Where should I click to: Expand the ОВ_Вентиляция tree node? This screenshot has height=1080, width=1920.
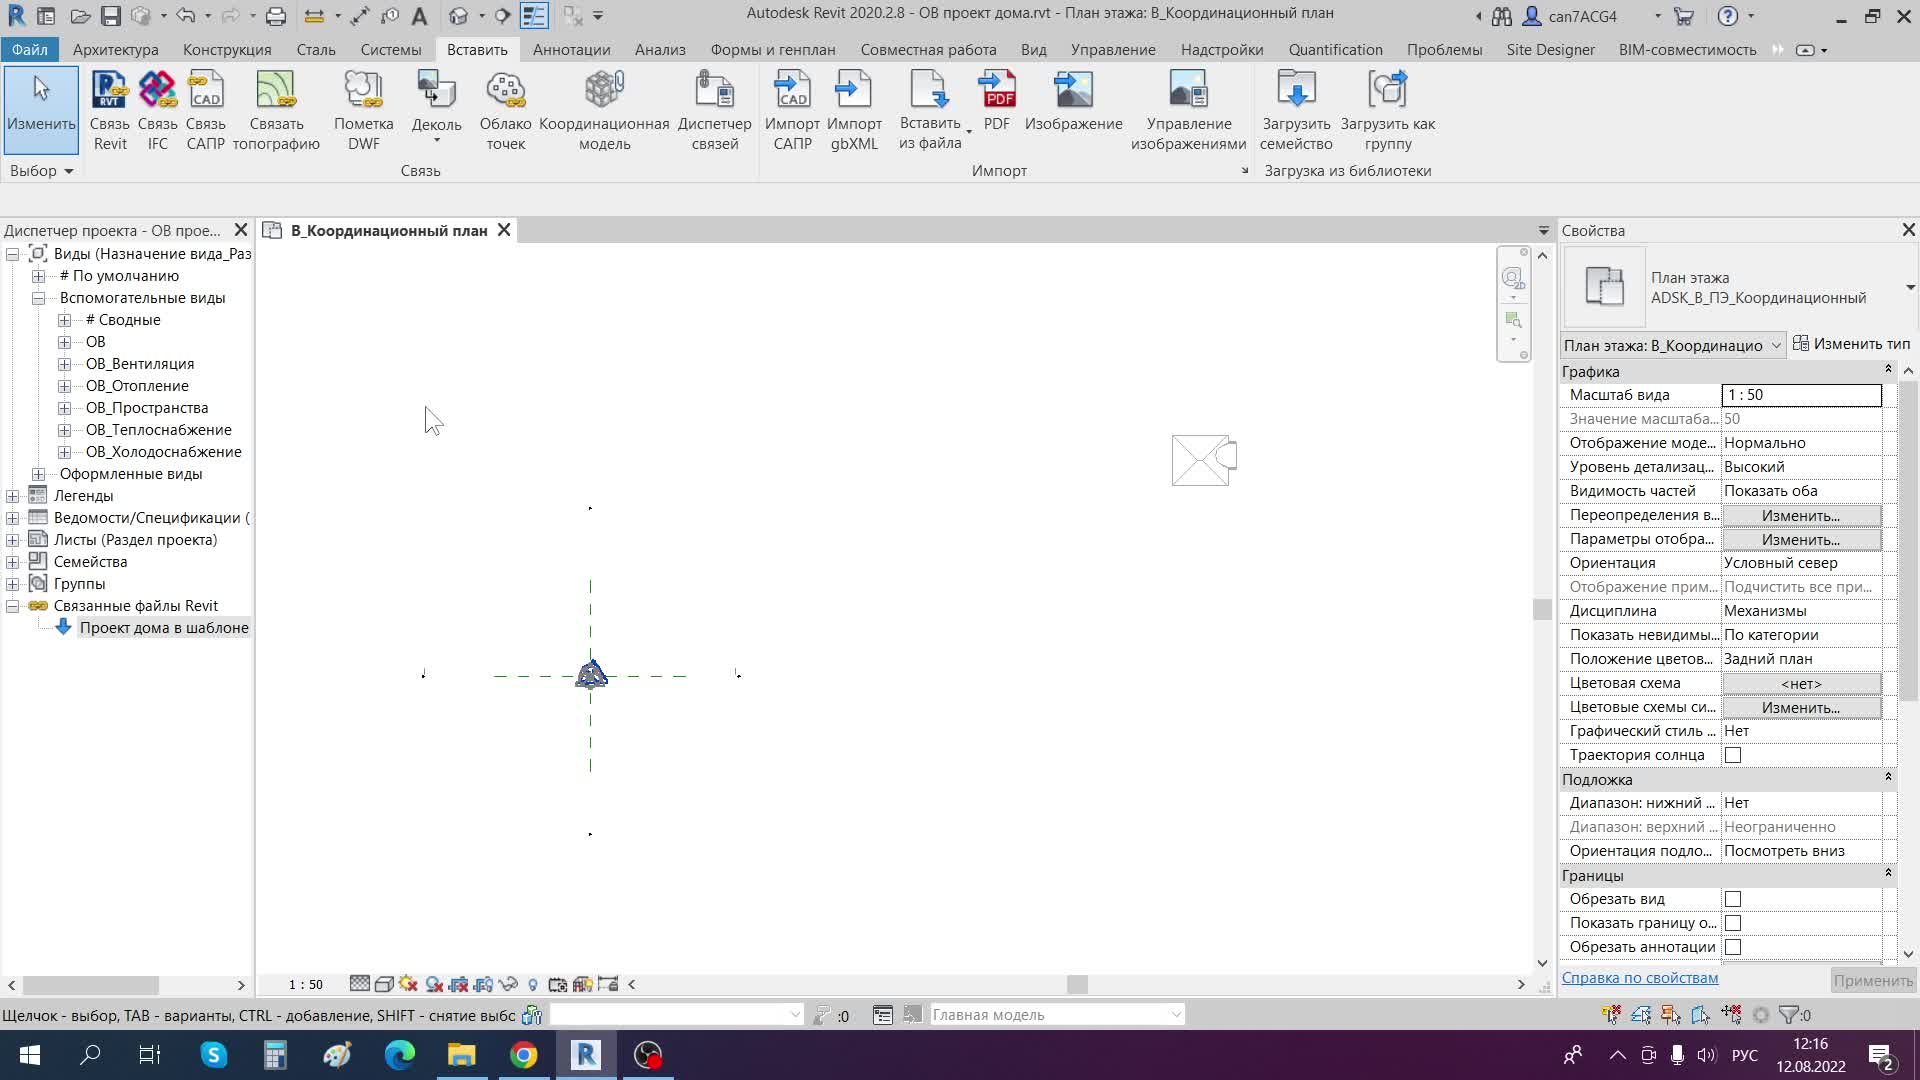pos(64,364)
